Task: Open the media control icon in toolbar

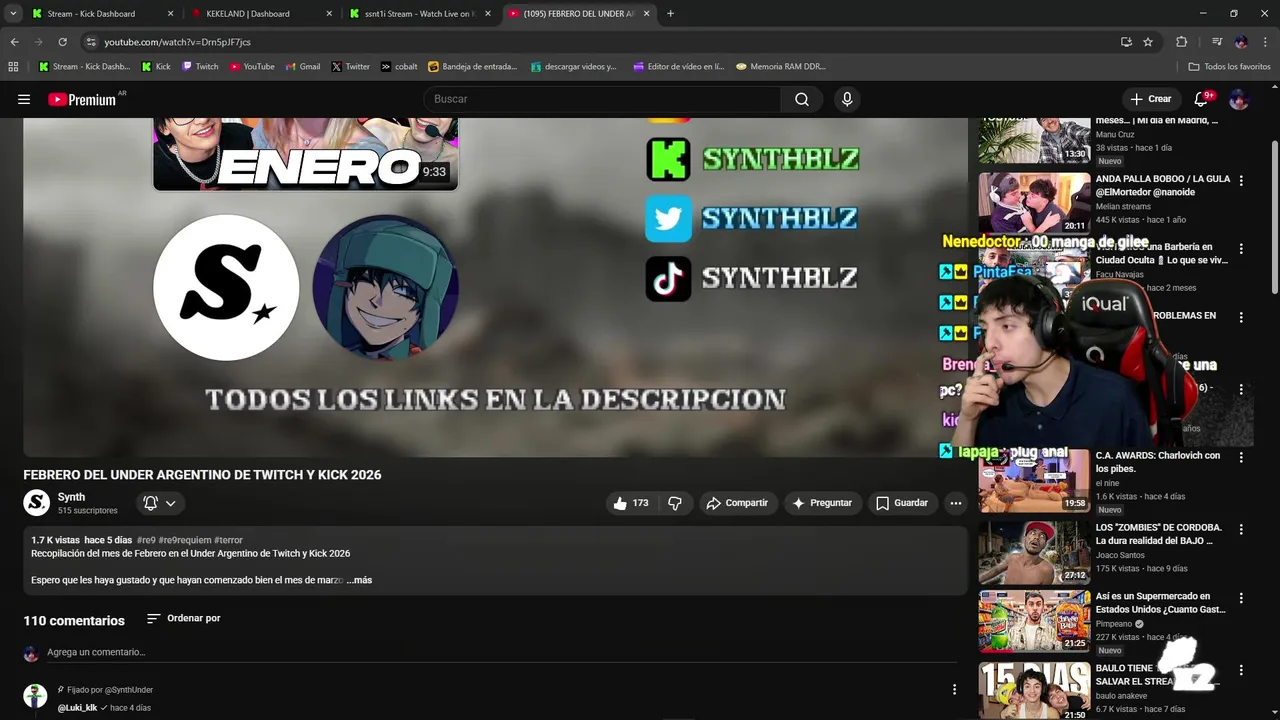Action: (1217, 42)
